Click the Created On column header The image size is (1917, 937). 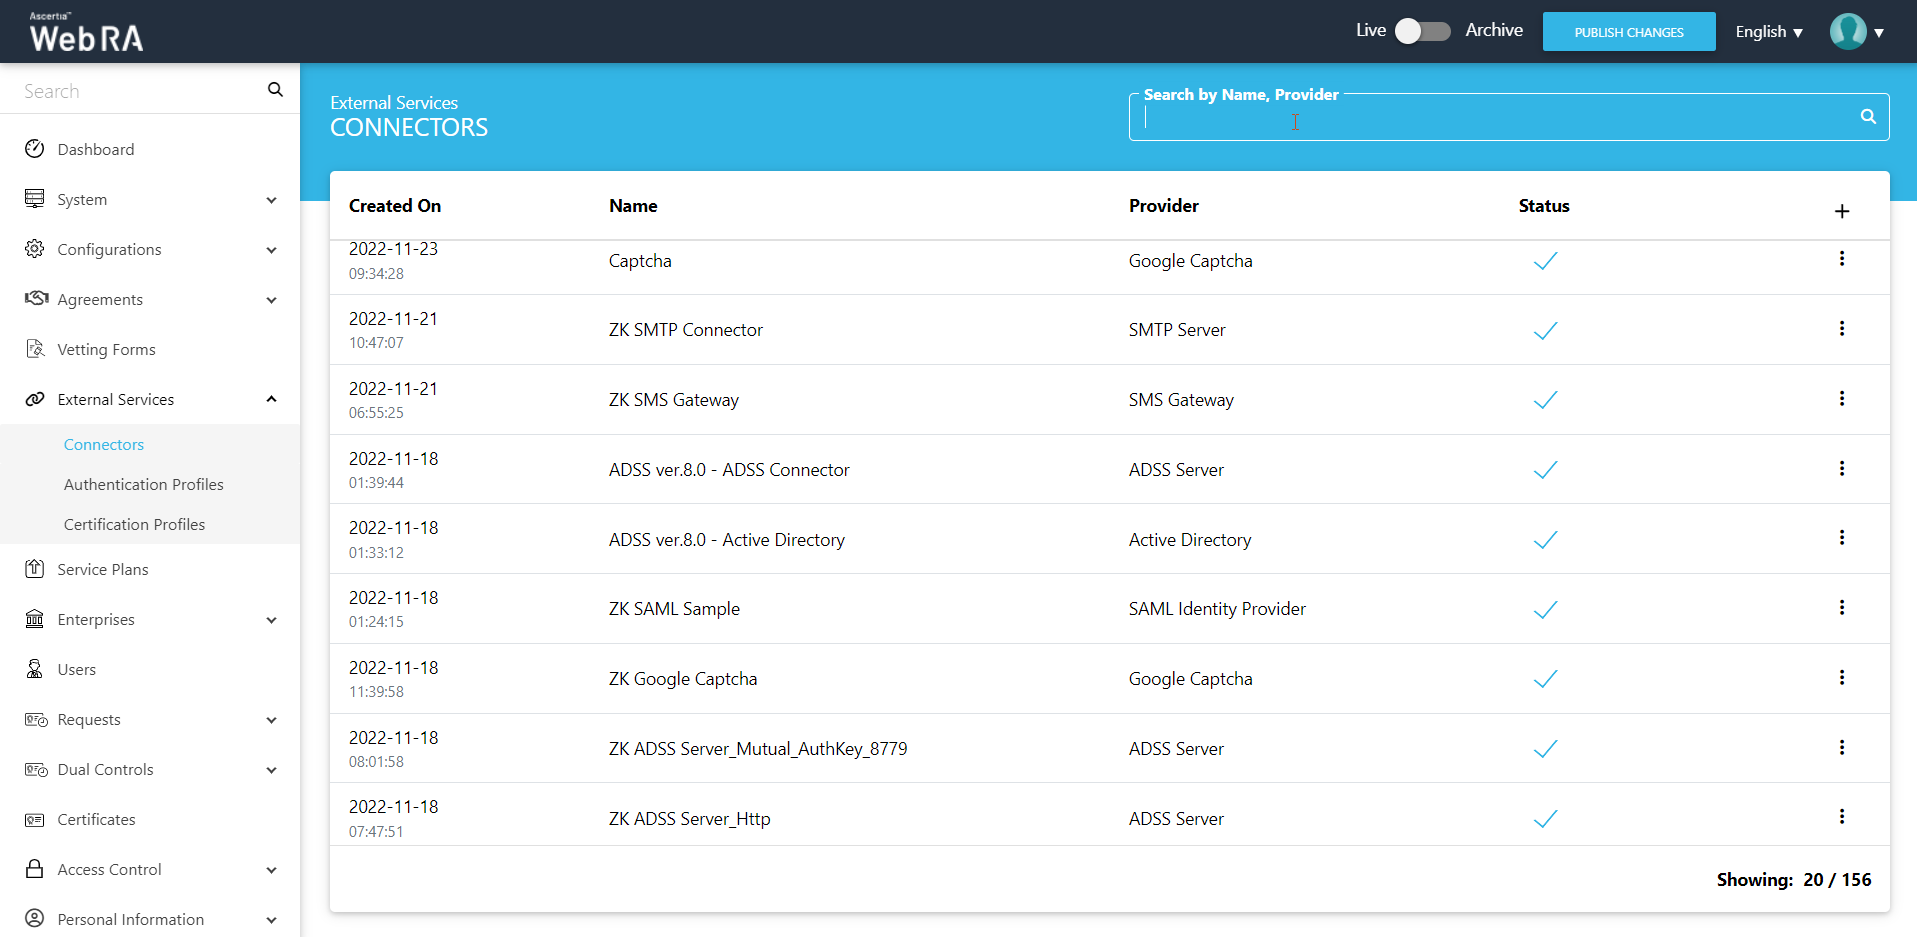point(395,206)
